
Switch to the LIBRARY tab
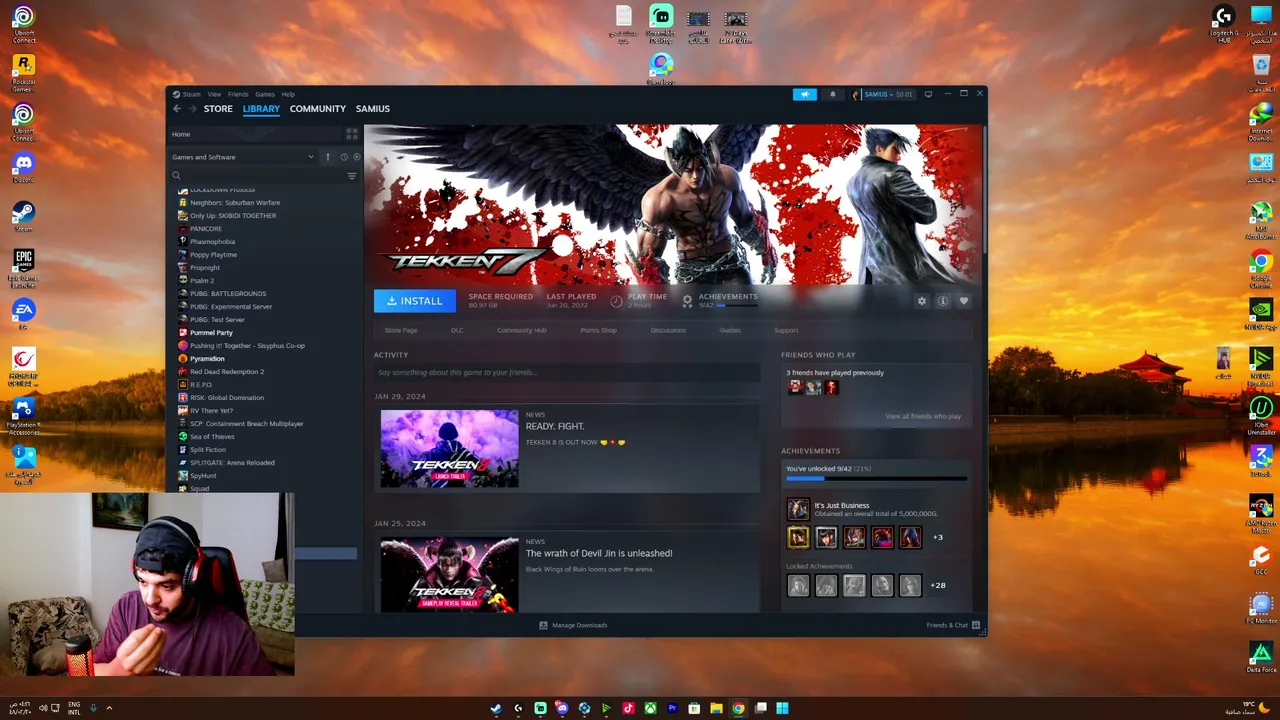[x=261, y=109]
